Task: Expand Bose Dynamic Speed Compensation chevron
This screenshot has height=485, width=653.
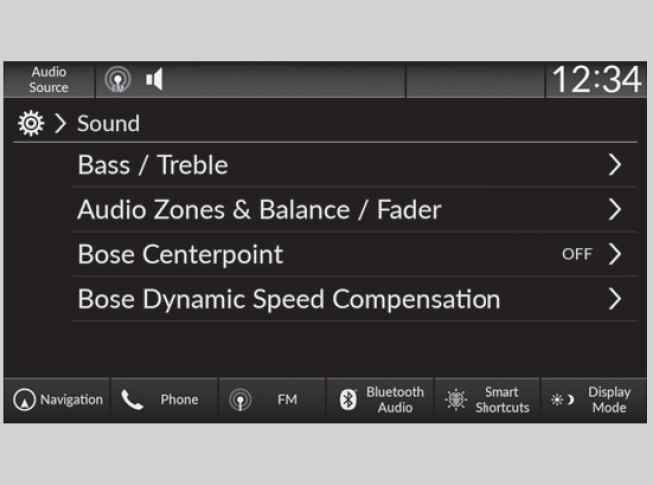Action: click(615, 299)
